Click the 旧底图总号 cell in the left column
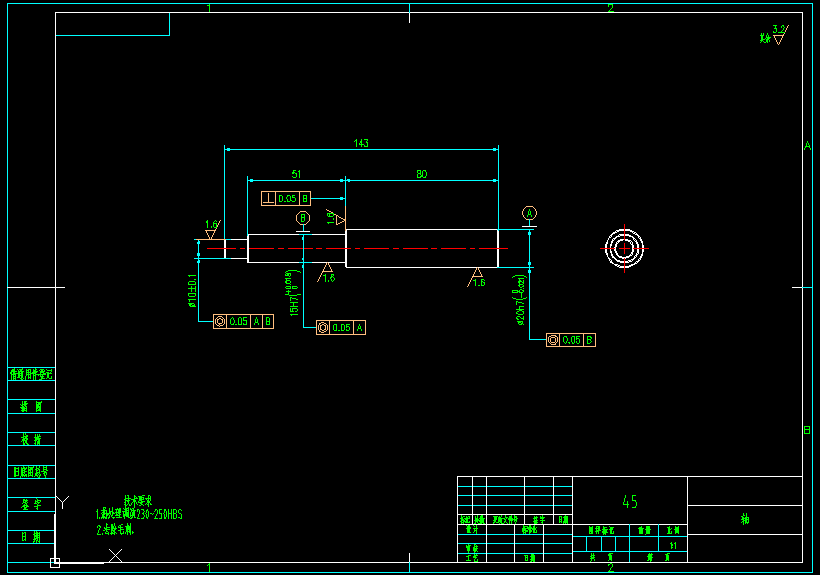This screenshot has width=820, height=575. point(31,472)
